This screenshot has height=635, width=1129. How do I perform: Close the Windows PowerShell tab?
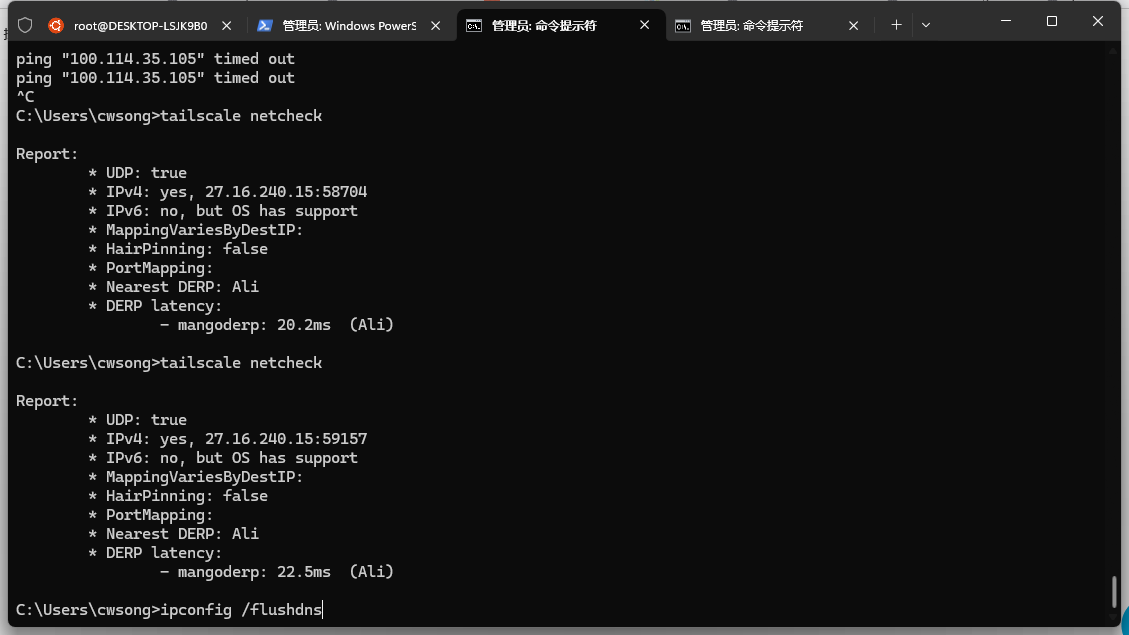[x=436, y=26]
